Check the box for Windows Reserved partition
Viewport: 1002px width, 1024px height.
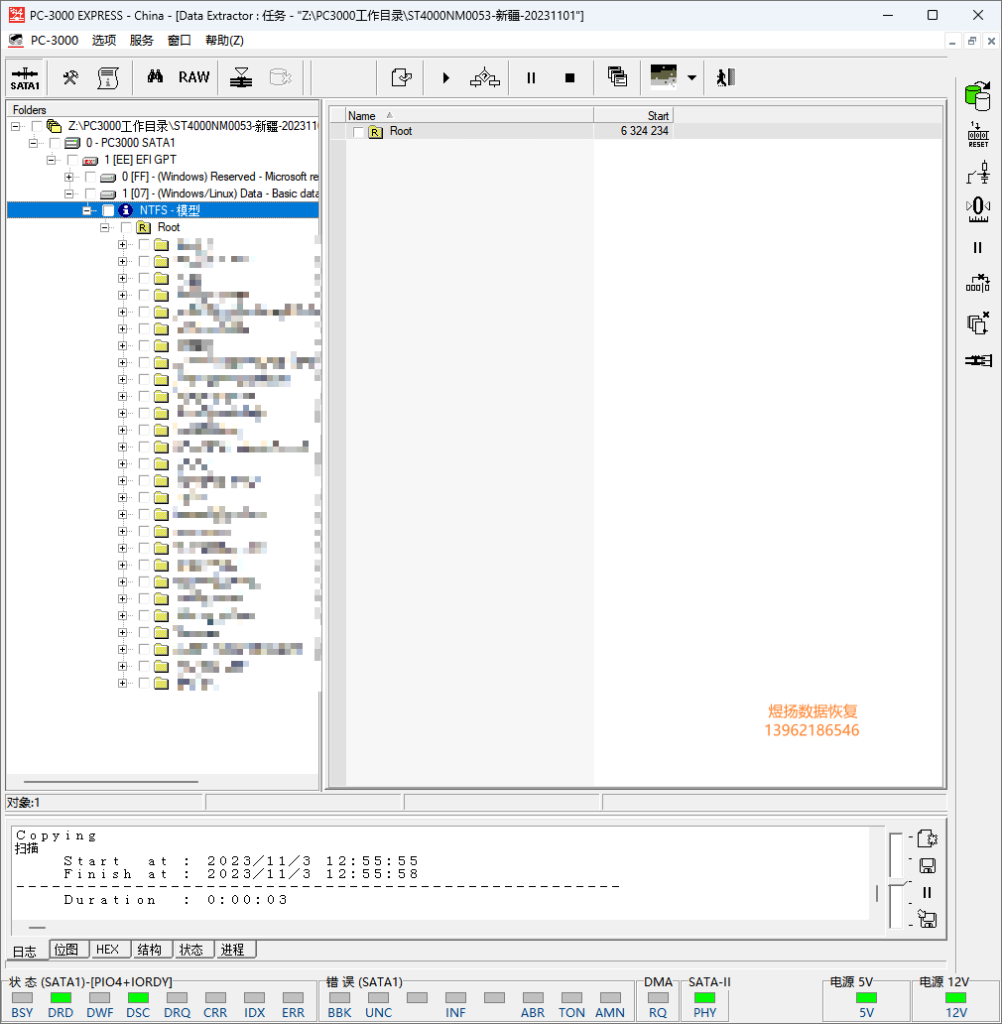pos(90,177)
